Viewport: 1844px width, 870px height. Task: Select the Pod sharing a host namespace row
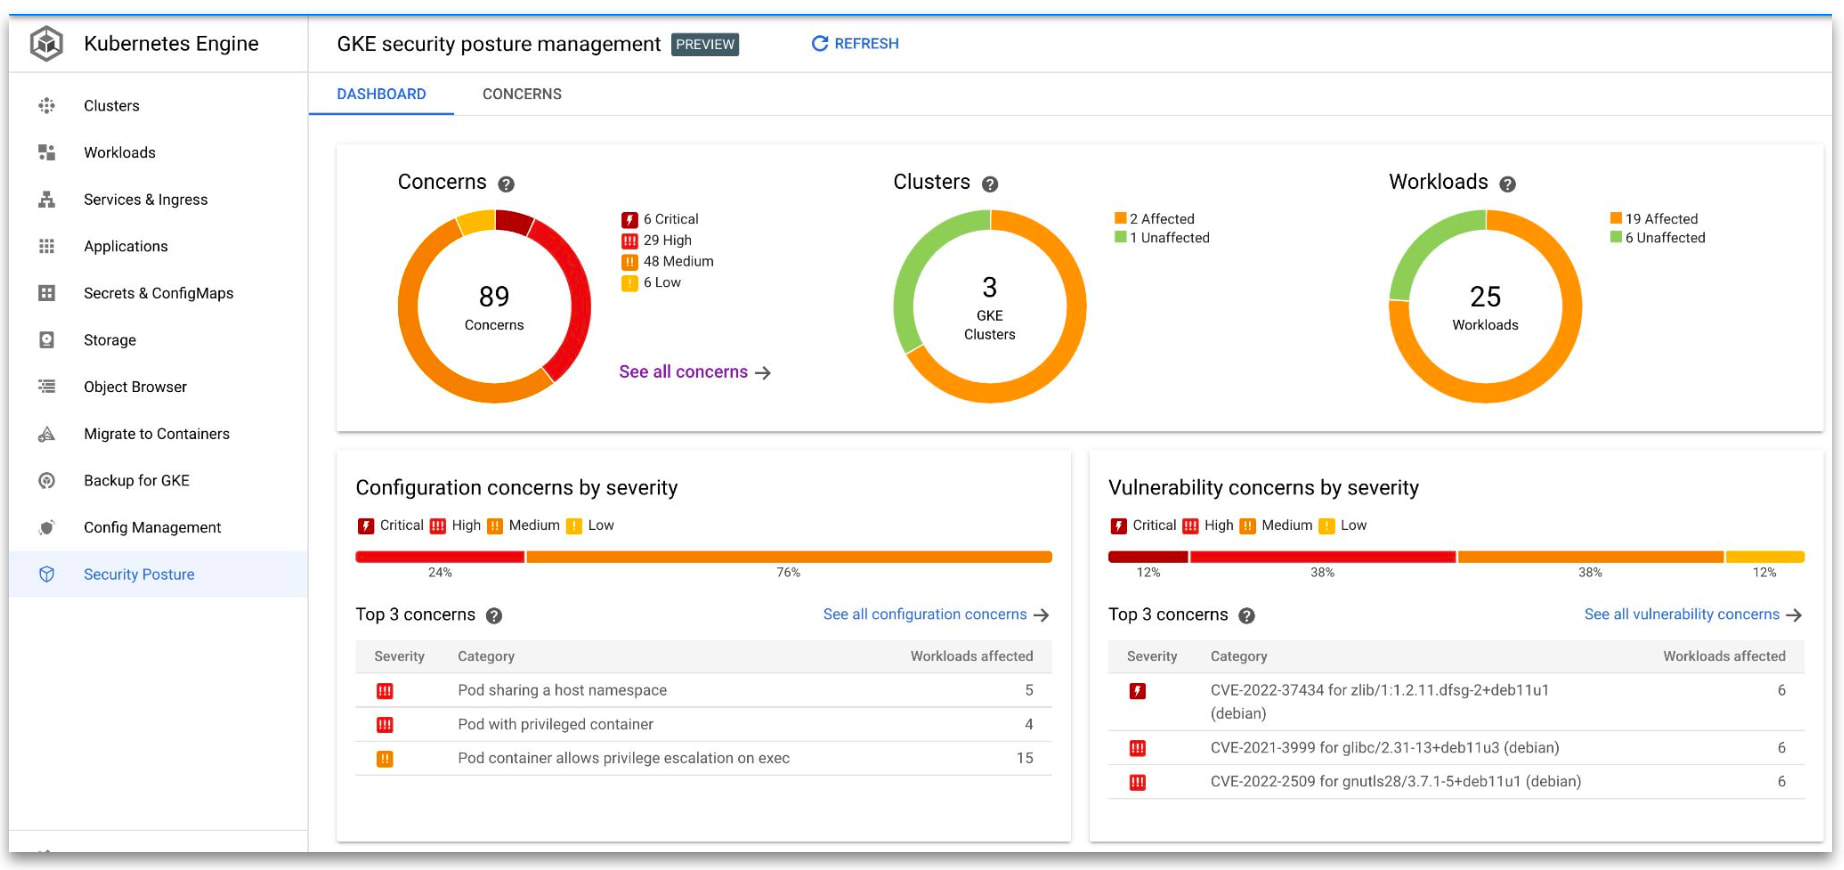tap(704, 691)
